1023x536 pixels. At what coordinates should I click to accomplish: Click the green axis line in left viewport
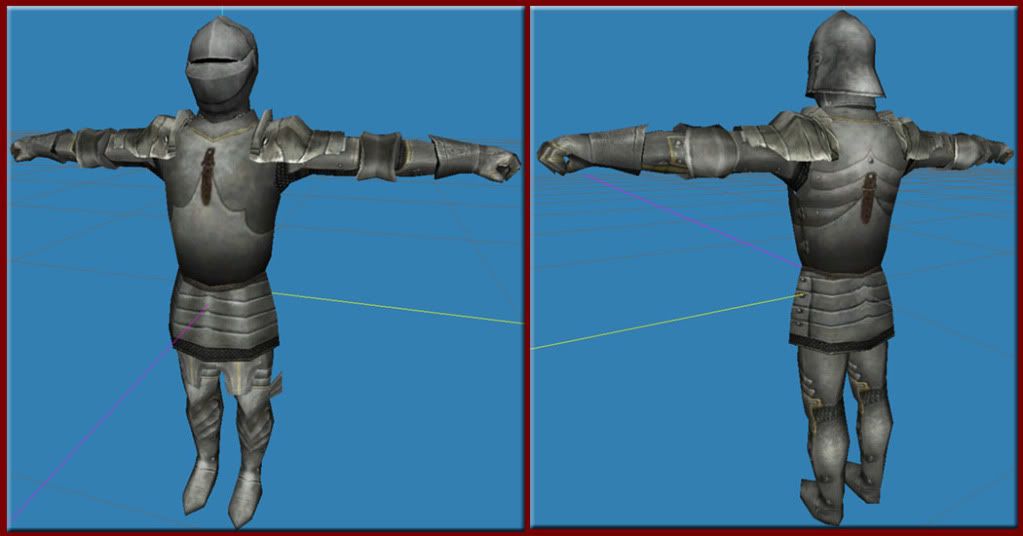(400, 309)
